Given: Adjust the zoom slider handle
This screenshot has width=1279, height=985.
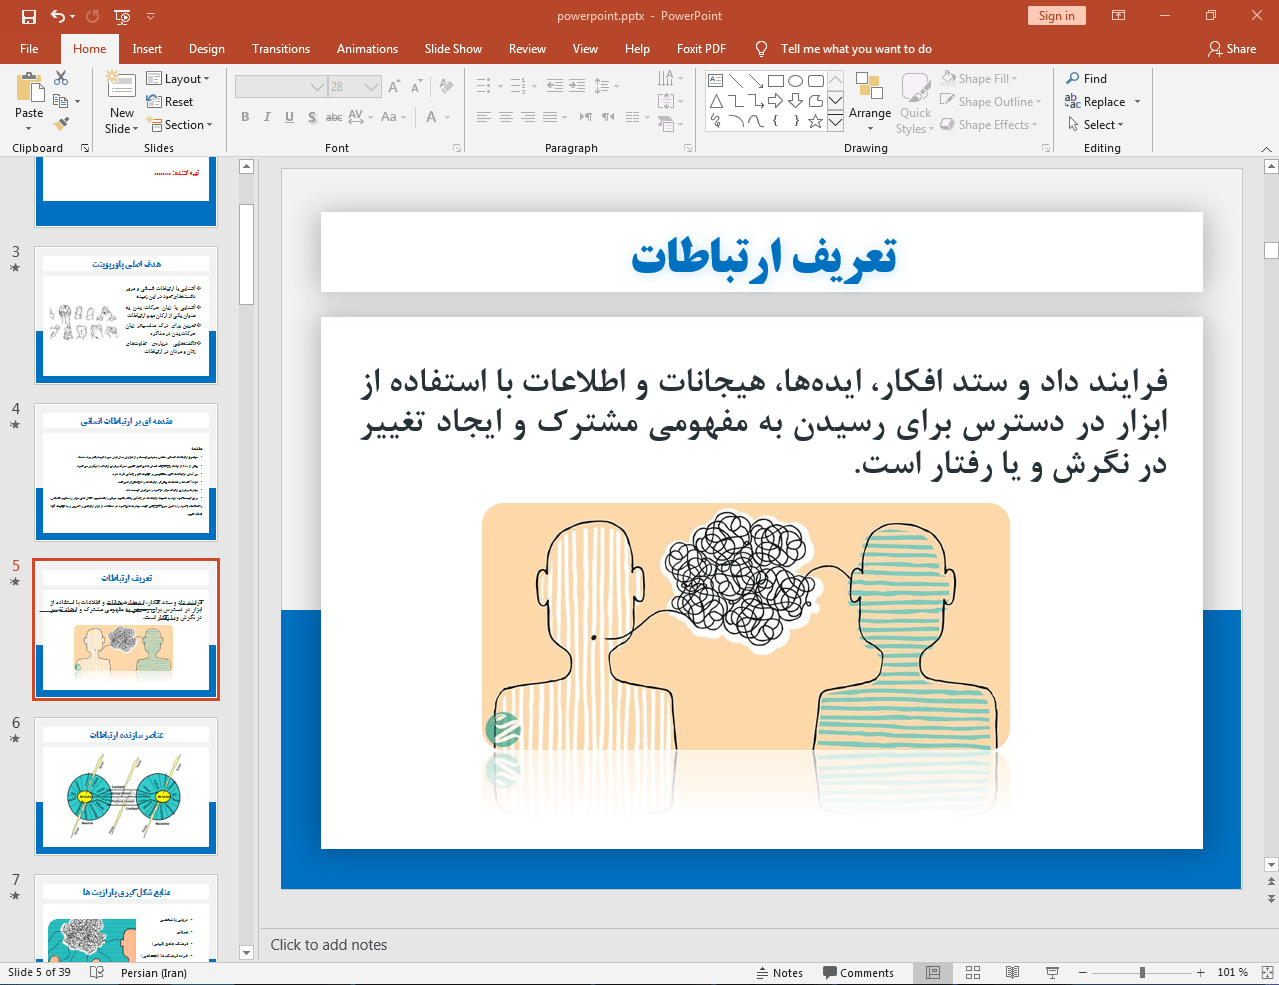Looking at the screenshot, I should 1142,973.
